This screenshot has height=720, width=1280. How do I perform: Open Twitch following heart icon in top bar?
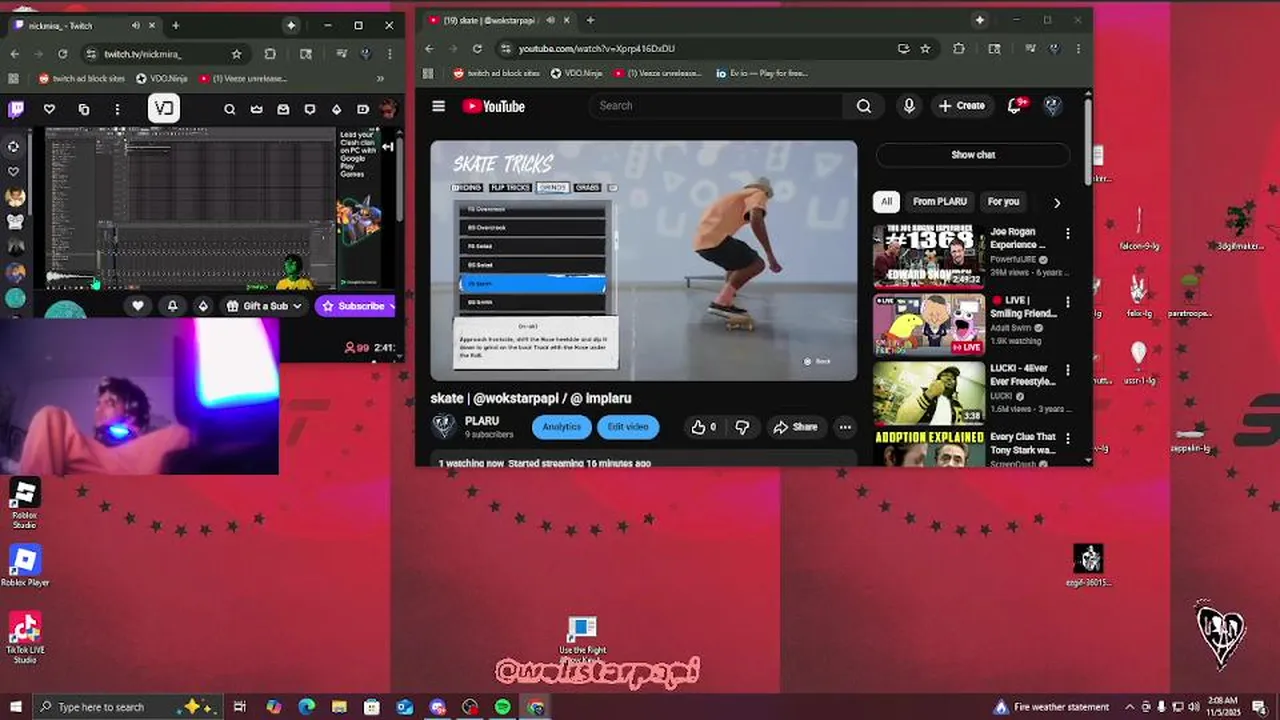coord(48,109)
